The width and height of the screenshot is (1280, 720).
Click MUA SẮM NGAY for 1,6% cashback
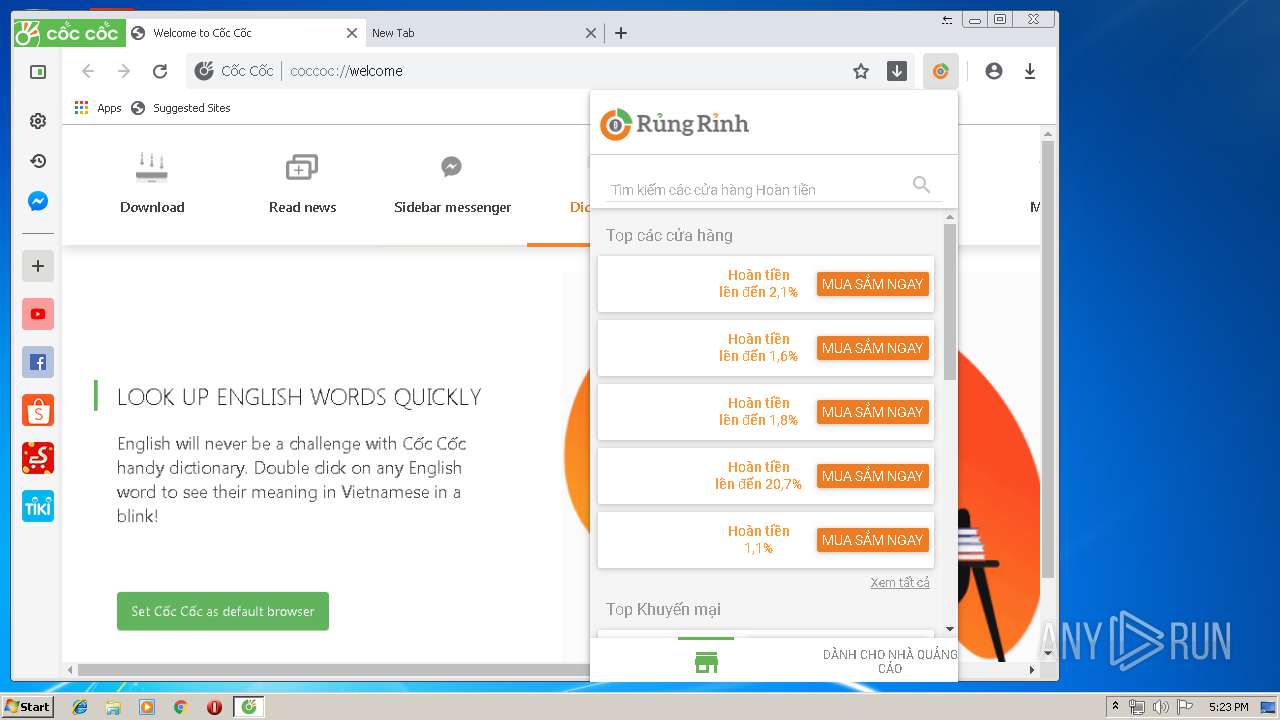pyautogui.click(x=872, y=348)
